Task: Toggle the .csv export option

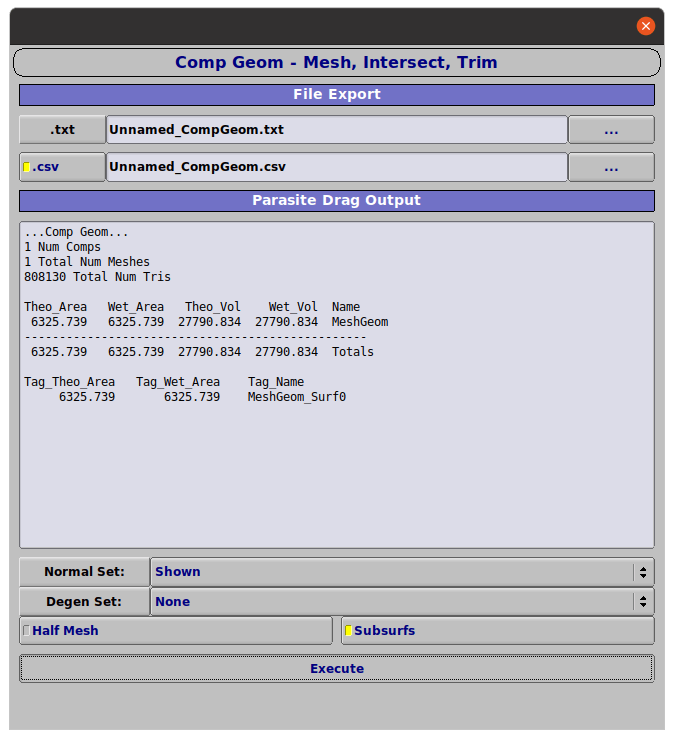Action: [x=62, y=167]
